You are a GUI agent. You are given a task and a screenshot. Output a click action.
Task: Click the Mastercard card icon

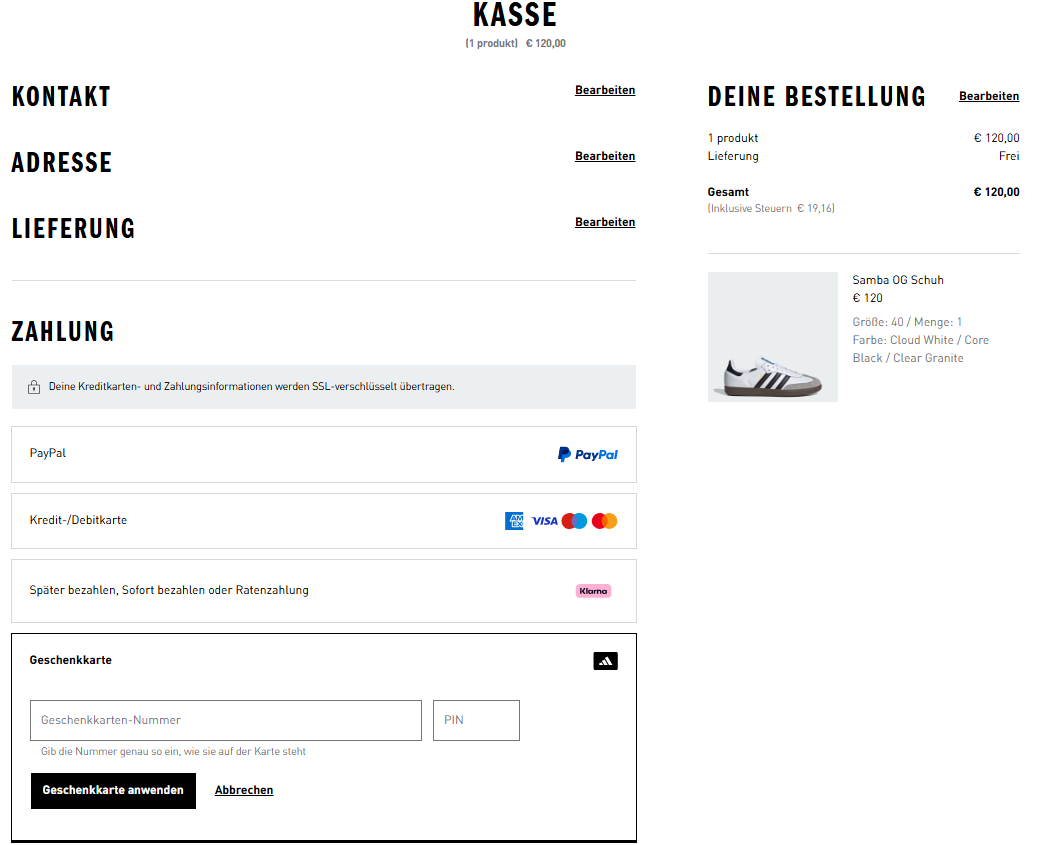point(604,521)
